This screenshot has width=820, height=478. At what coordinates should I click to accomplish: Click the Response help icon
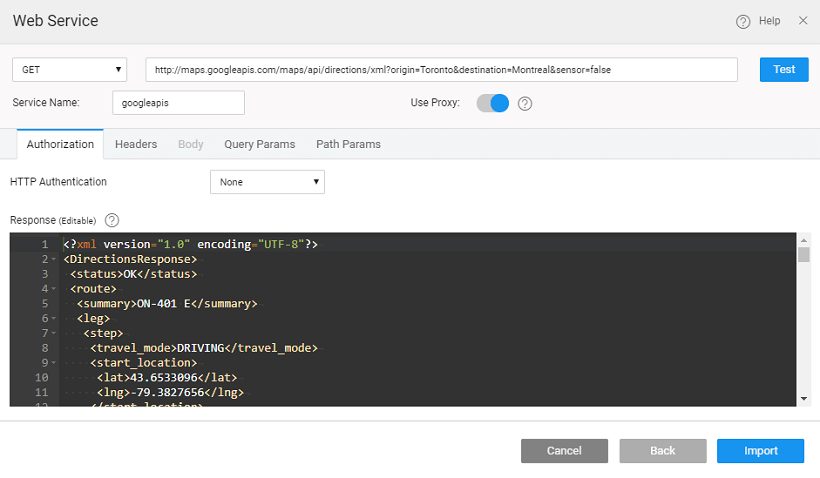click(112, 220)
